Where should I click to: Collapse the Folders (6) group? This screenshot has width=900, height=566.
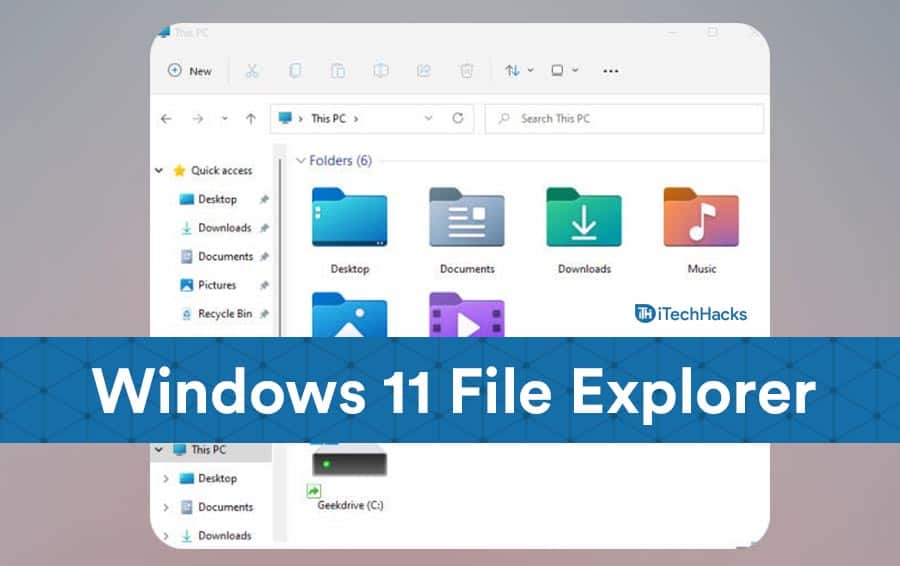300,161
